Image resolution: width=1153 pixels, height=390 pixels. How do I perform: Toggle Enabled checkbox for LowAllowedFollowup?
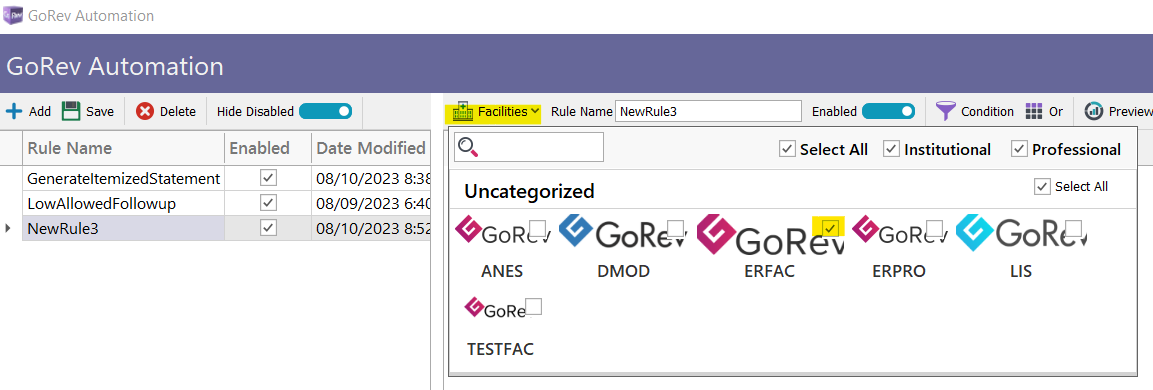point(268,203)
